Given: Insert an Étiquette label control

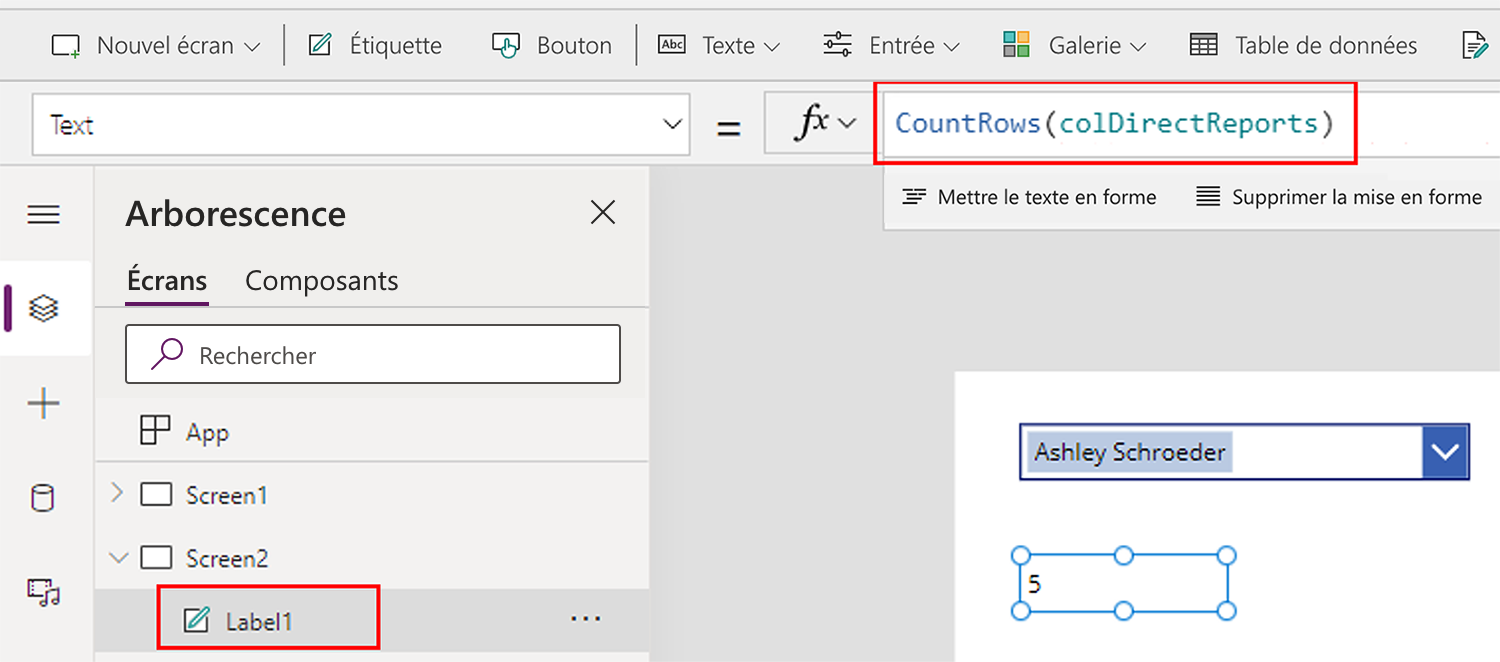Looking at the screenshot, I should pos(375,44).
